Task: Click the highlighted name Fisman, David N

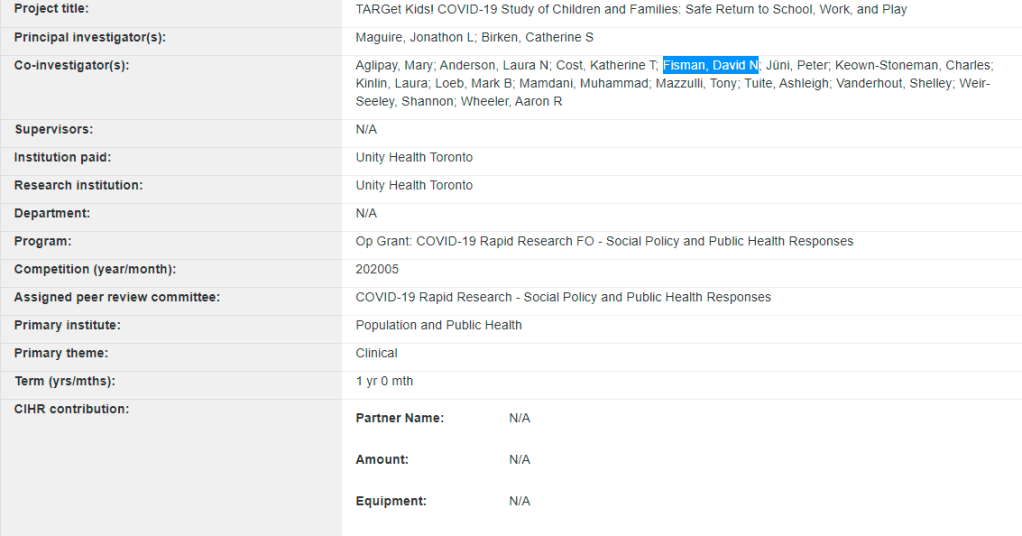Action: 710,65
